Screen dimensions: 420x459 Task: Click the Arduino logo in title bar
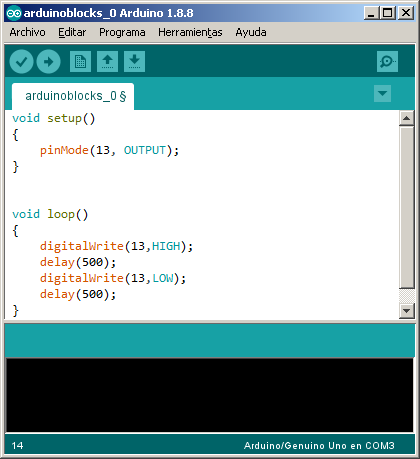pyautogui.click(x=14, y=13)
